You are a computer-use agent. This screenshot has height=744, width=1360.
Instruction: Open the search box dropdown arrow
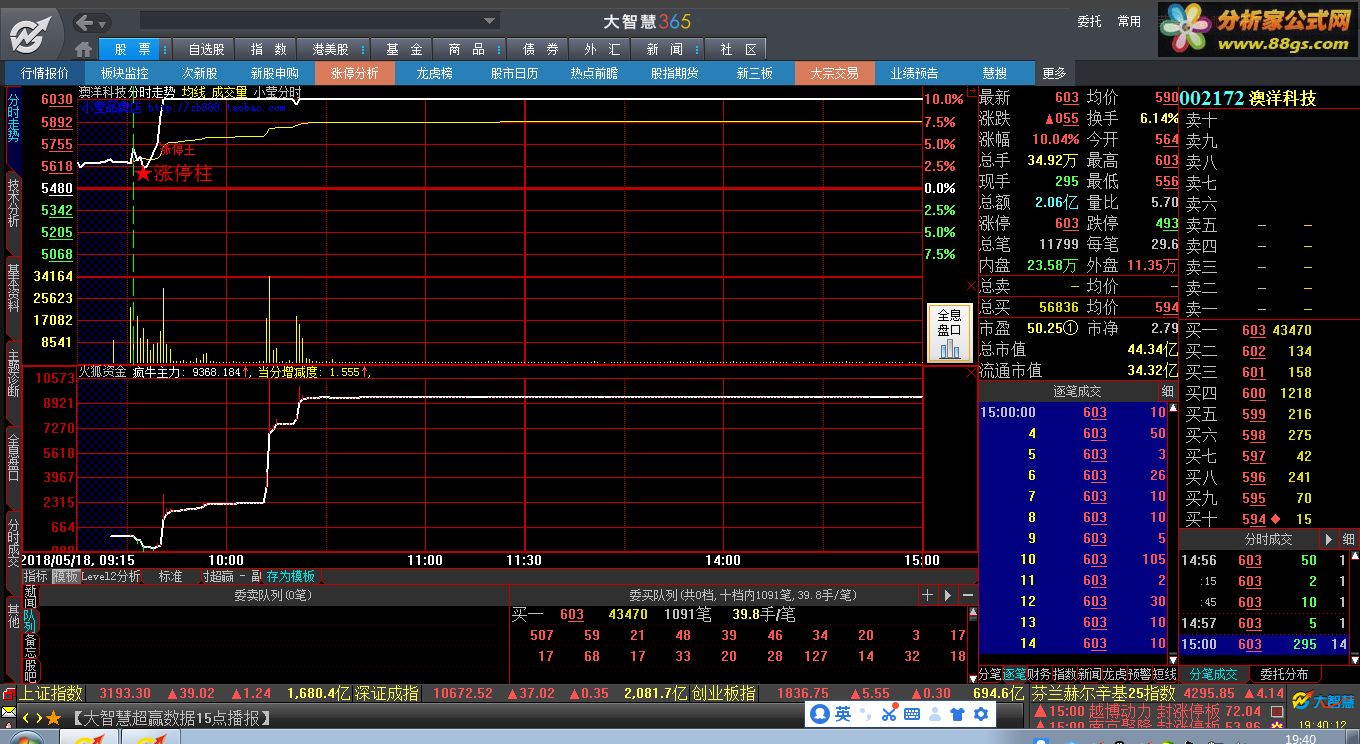click(x=490, y=21)
